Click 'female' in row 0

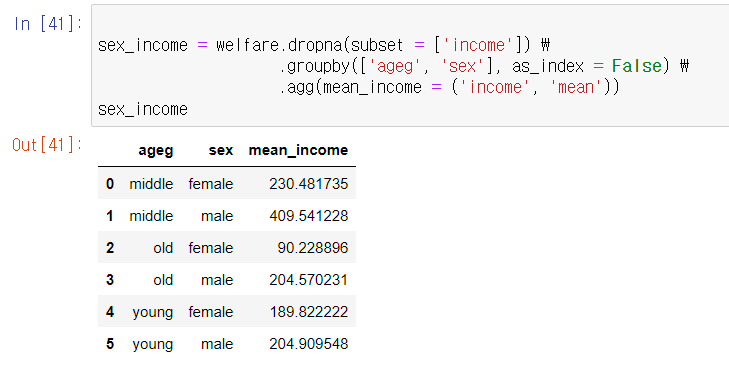coord(211,184)
